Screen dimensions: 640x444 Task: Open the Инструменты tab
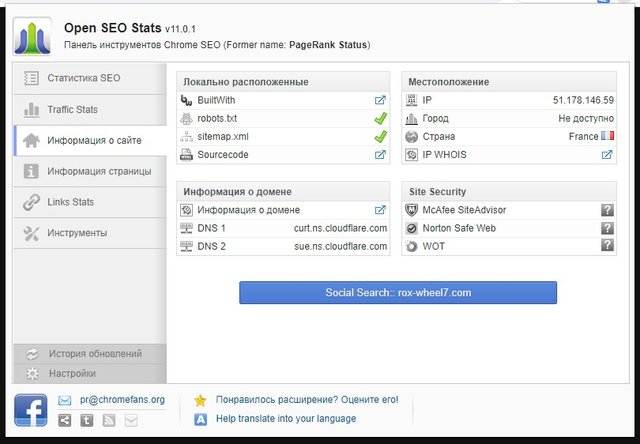pyautogui.click(x=90, y=233)
